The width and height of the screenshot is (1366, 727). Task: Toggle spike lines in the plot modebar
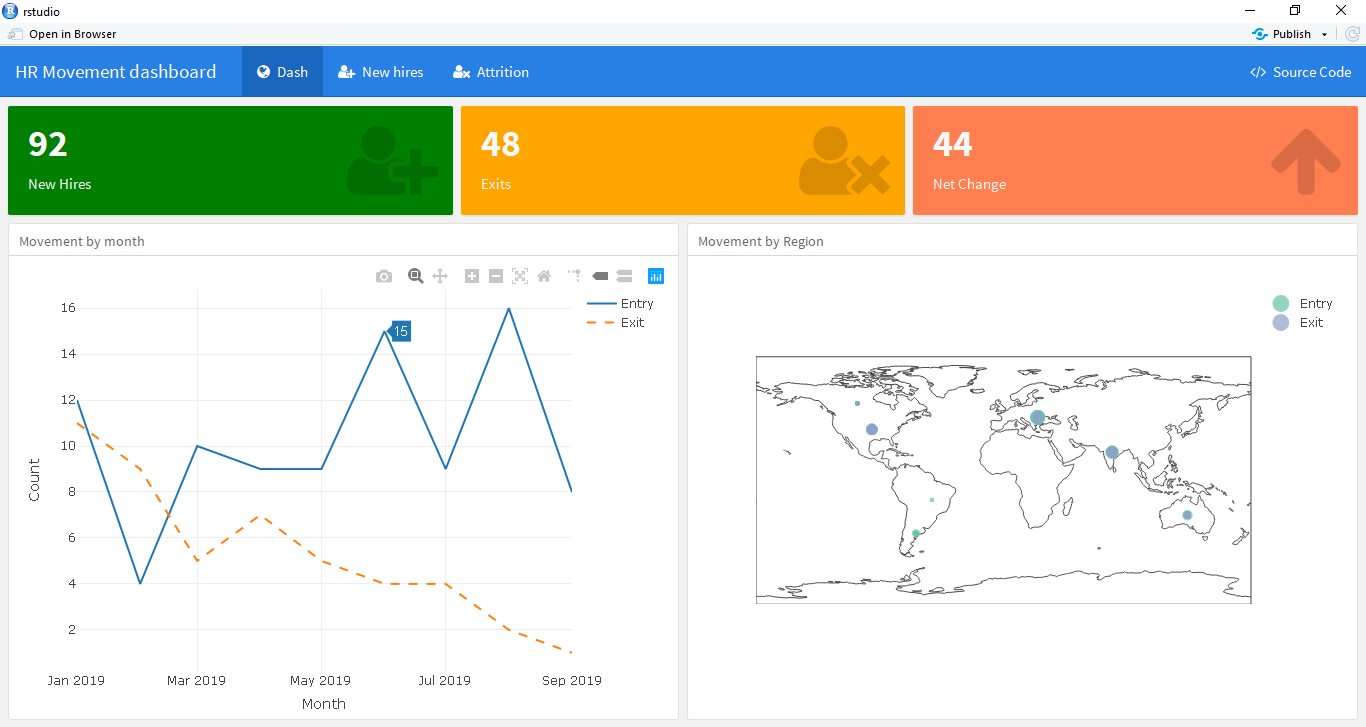(x=574, y=275)
